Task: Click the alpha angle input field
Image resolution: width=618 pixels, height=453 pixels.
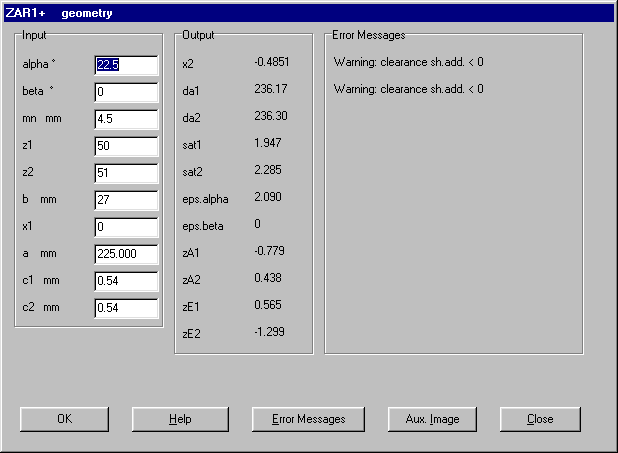Action: [x=126, y=65]
